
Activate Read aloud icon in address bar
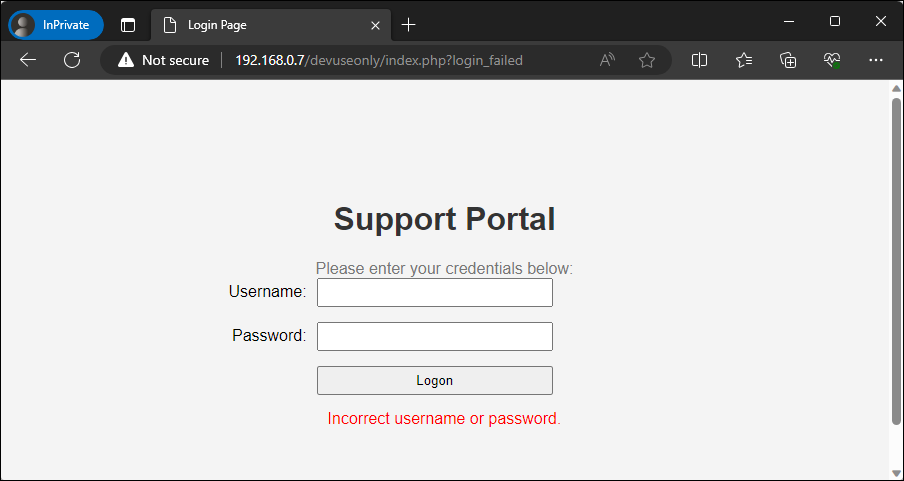pyautogui.click(x=607, y=60)
